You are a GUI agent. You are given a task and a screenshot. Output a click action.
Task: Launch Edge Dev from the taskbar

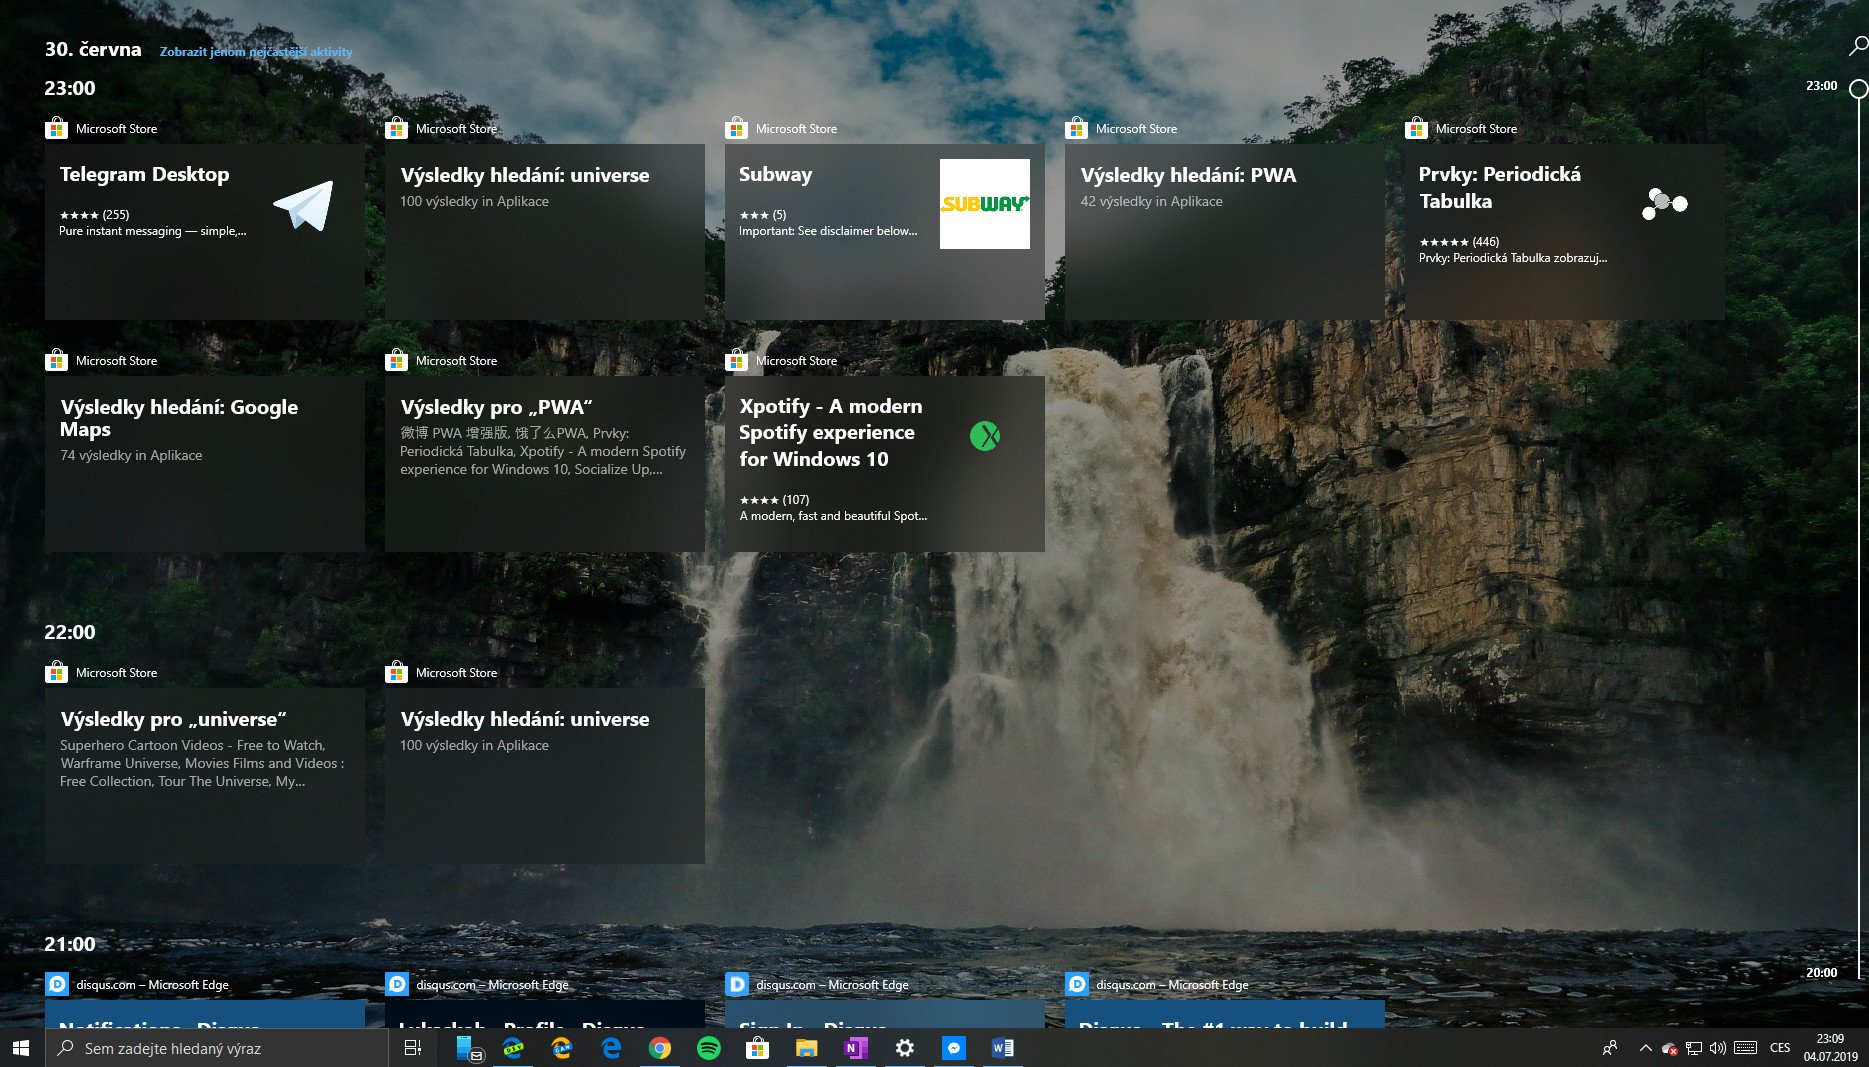tap(513, 1048)
